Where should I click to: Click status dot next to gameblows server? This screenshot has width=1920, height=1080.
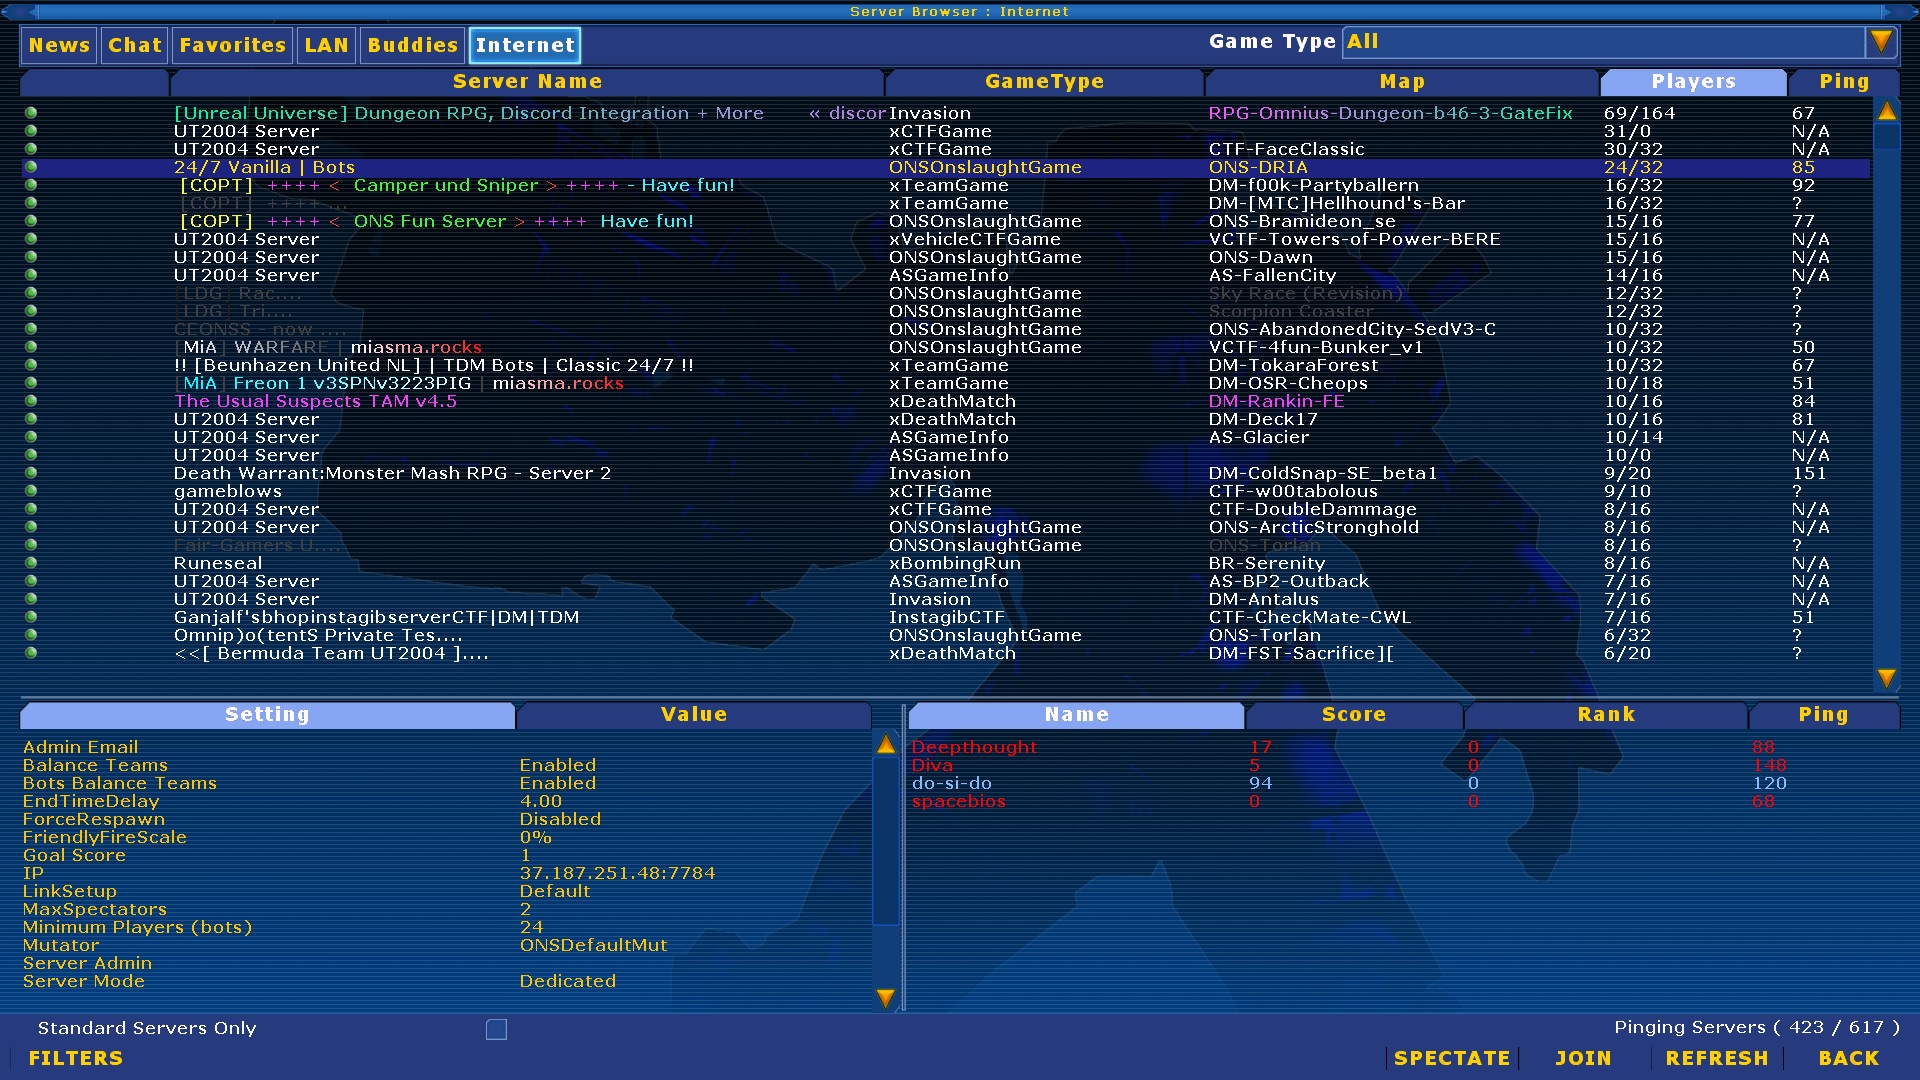tap(31, 491)
